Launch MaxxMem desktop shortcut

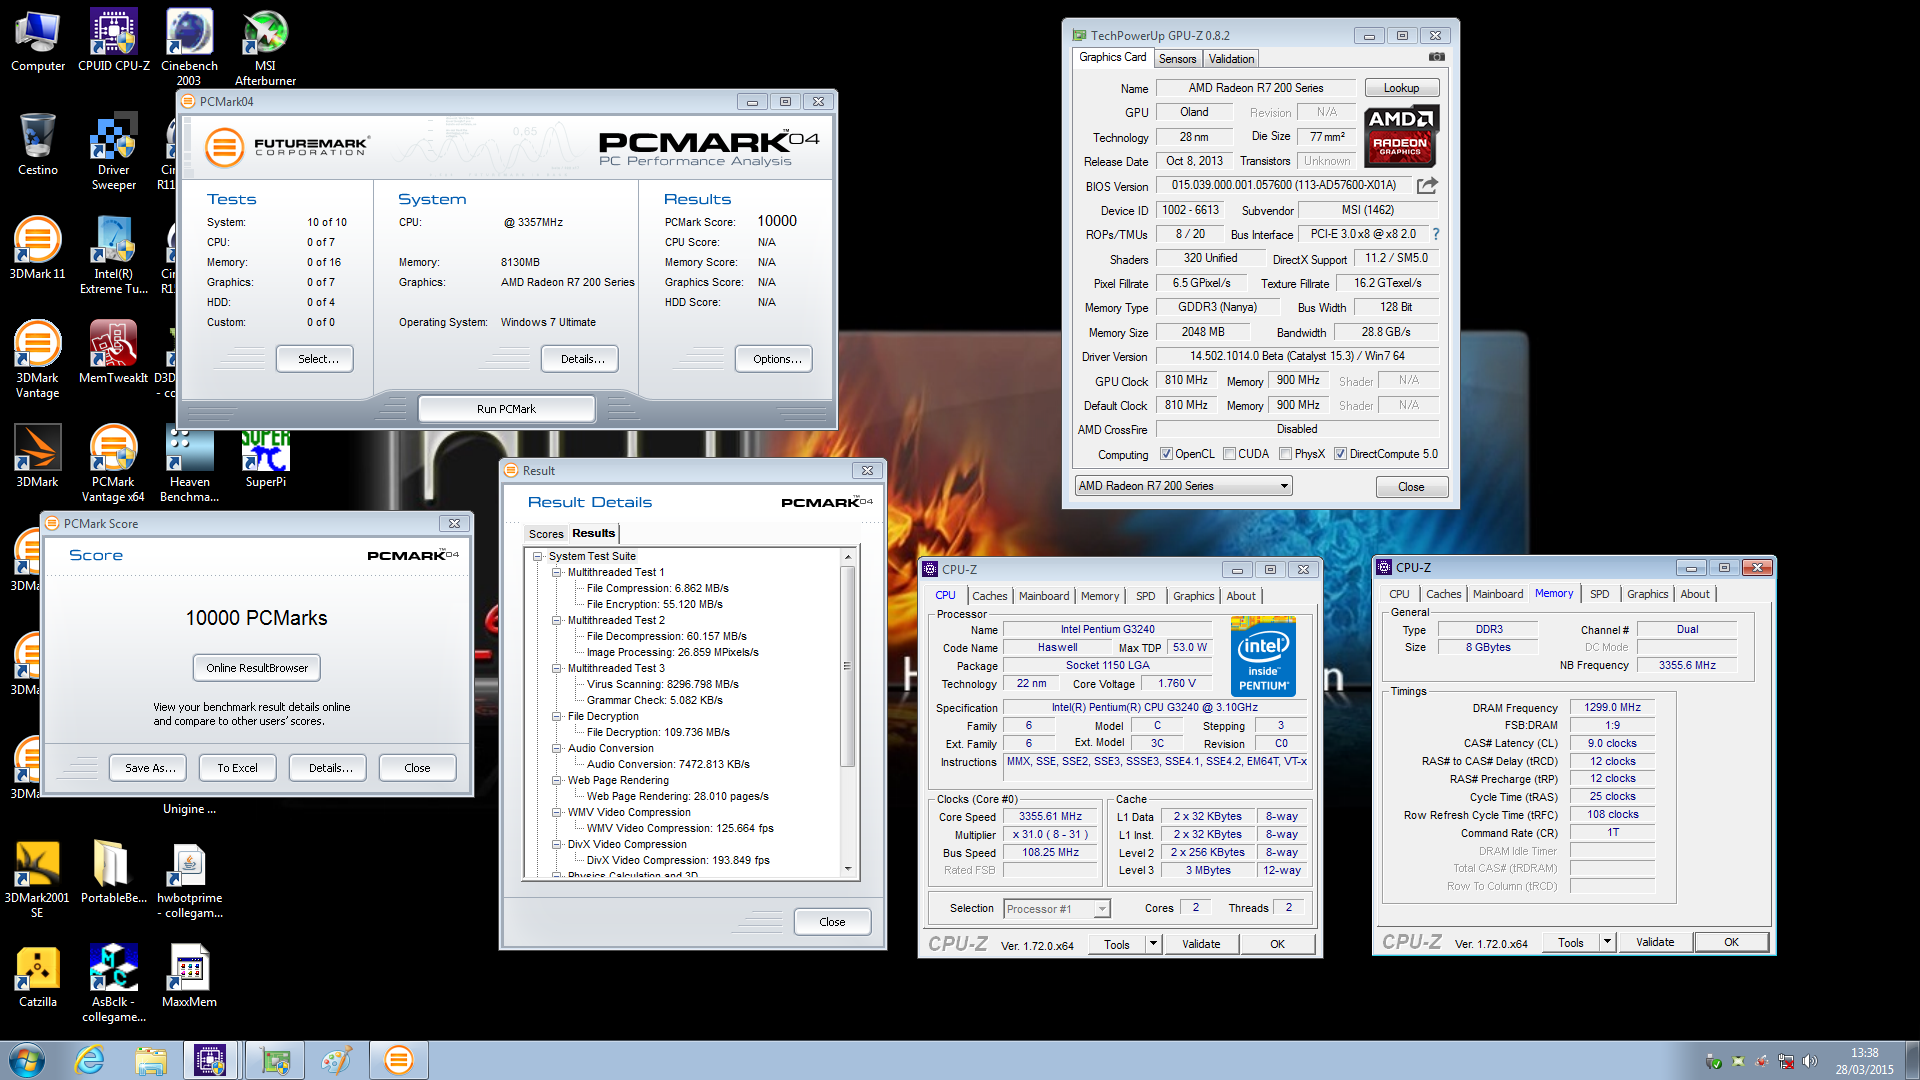pos(189,976)
